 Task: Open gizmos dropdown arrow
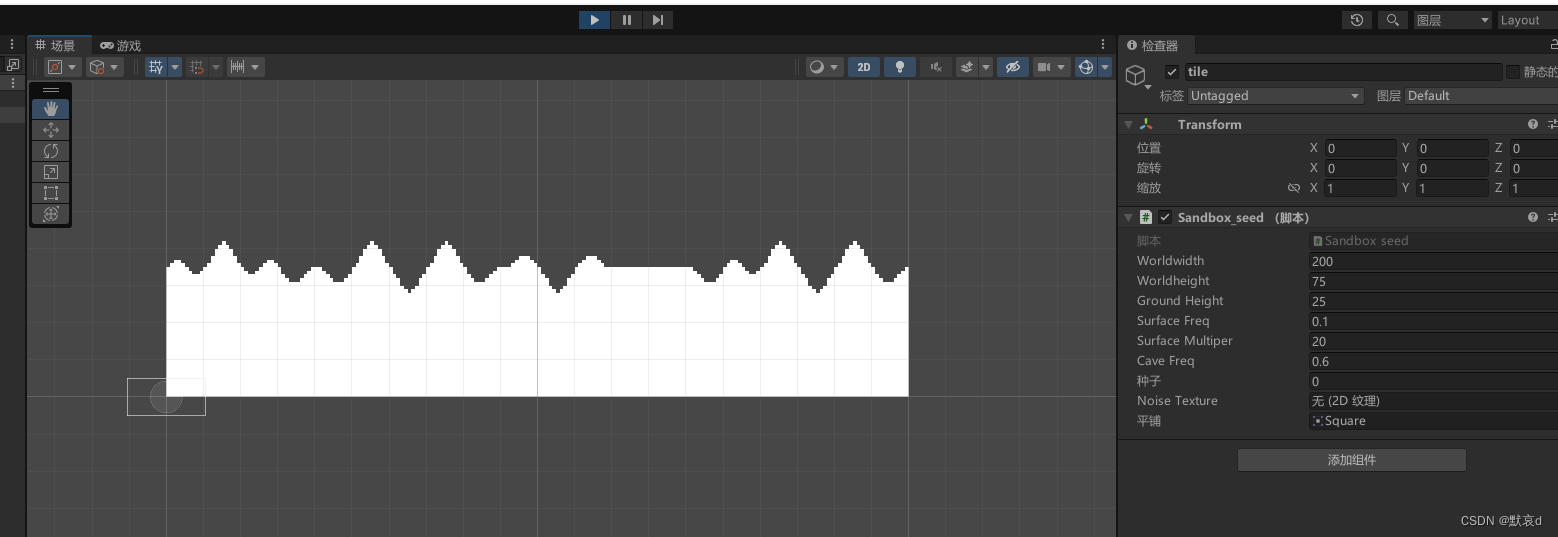pyautogui.click(x=1105, y=67)
